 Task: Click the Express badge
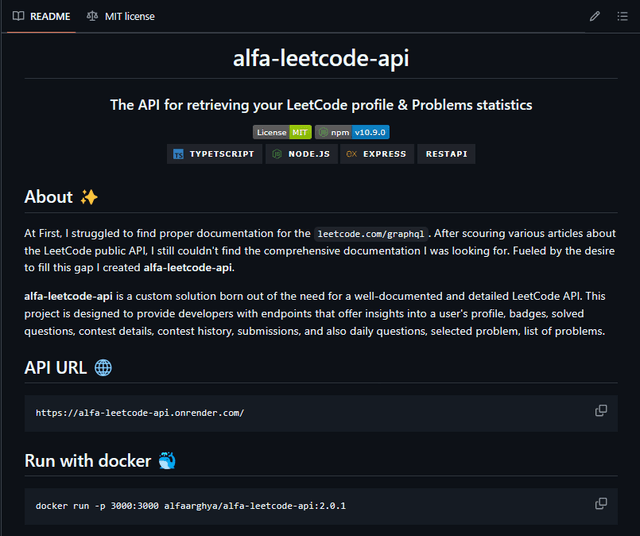coord(376,154)
